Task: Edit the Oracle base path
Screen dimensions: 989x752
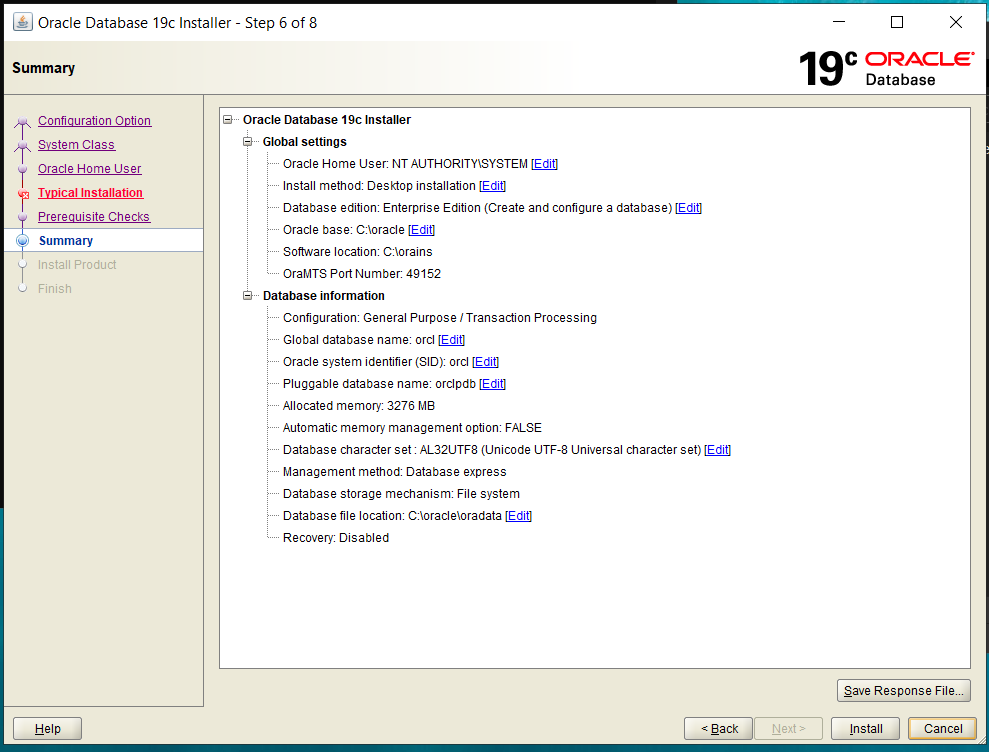Action: coord(421,230)
